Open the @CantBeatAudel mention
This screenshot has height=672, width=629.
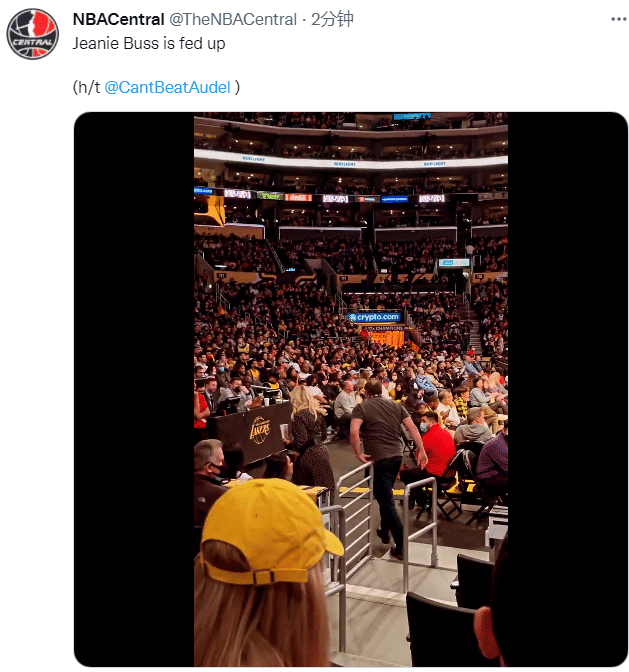[x=167, y=87]
